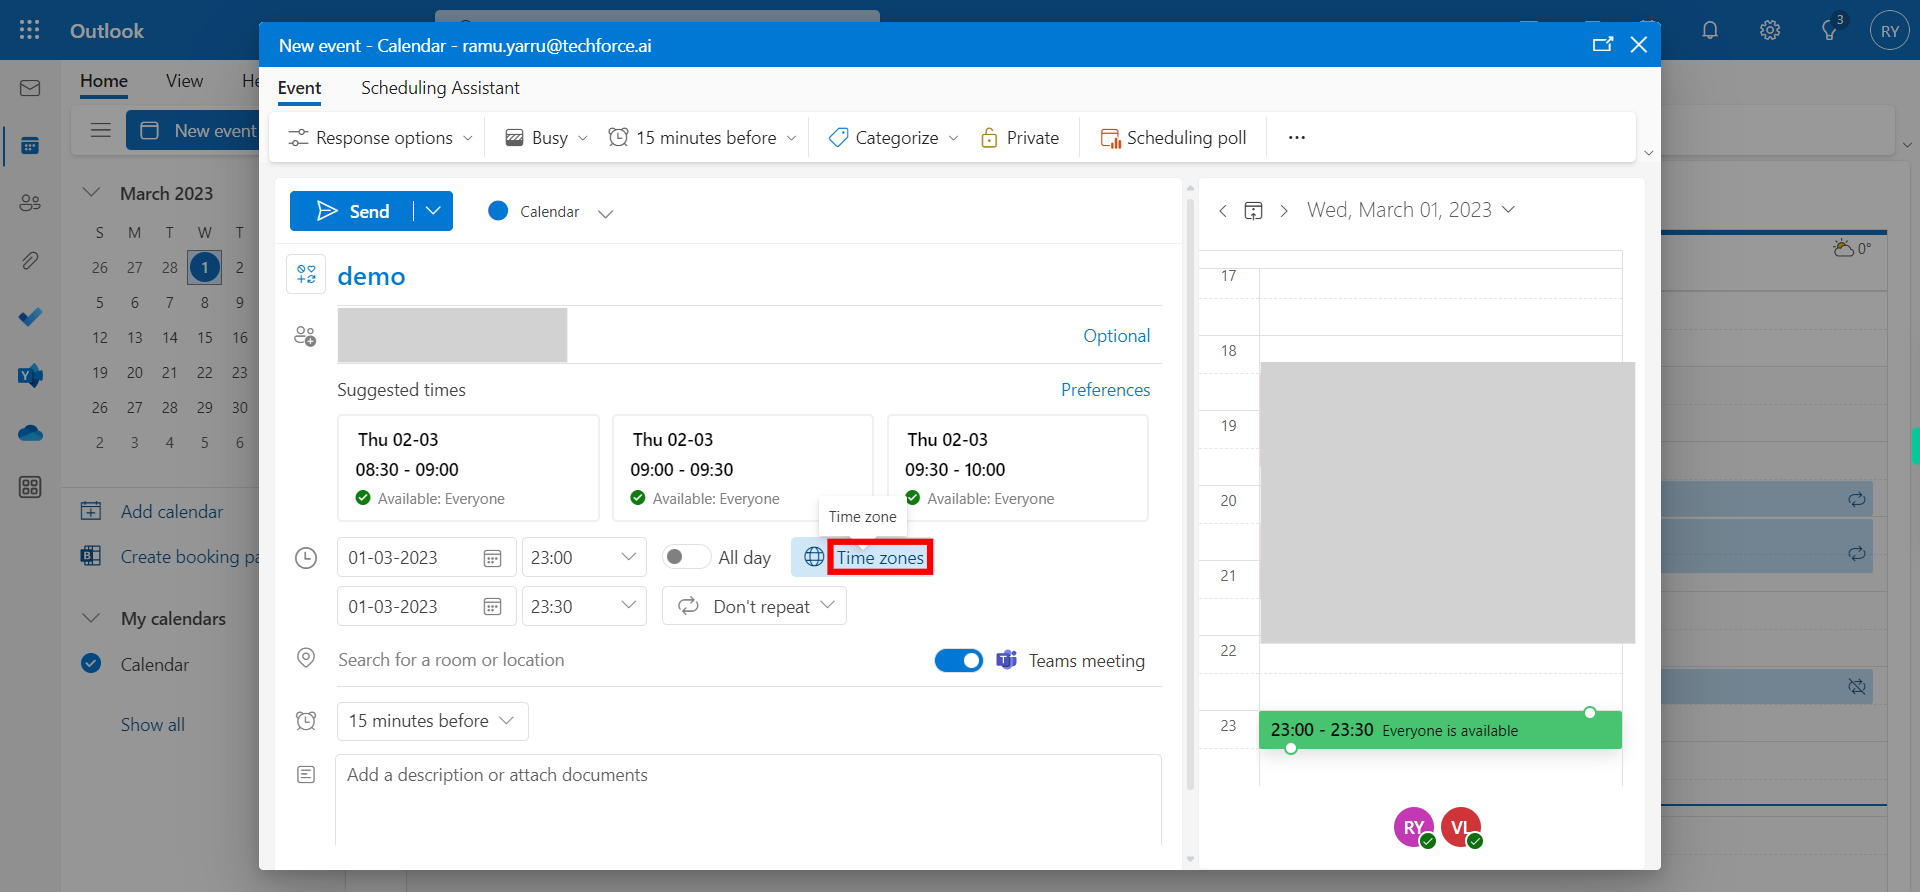Open Yammer app in the sidebar
This screenshot has height=892, width=1920.
pos(30,375)
